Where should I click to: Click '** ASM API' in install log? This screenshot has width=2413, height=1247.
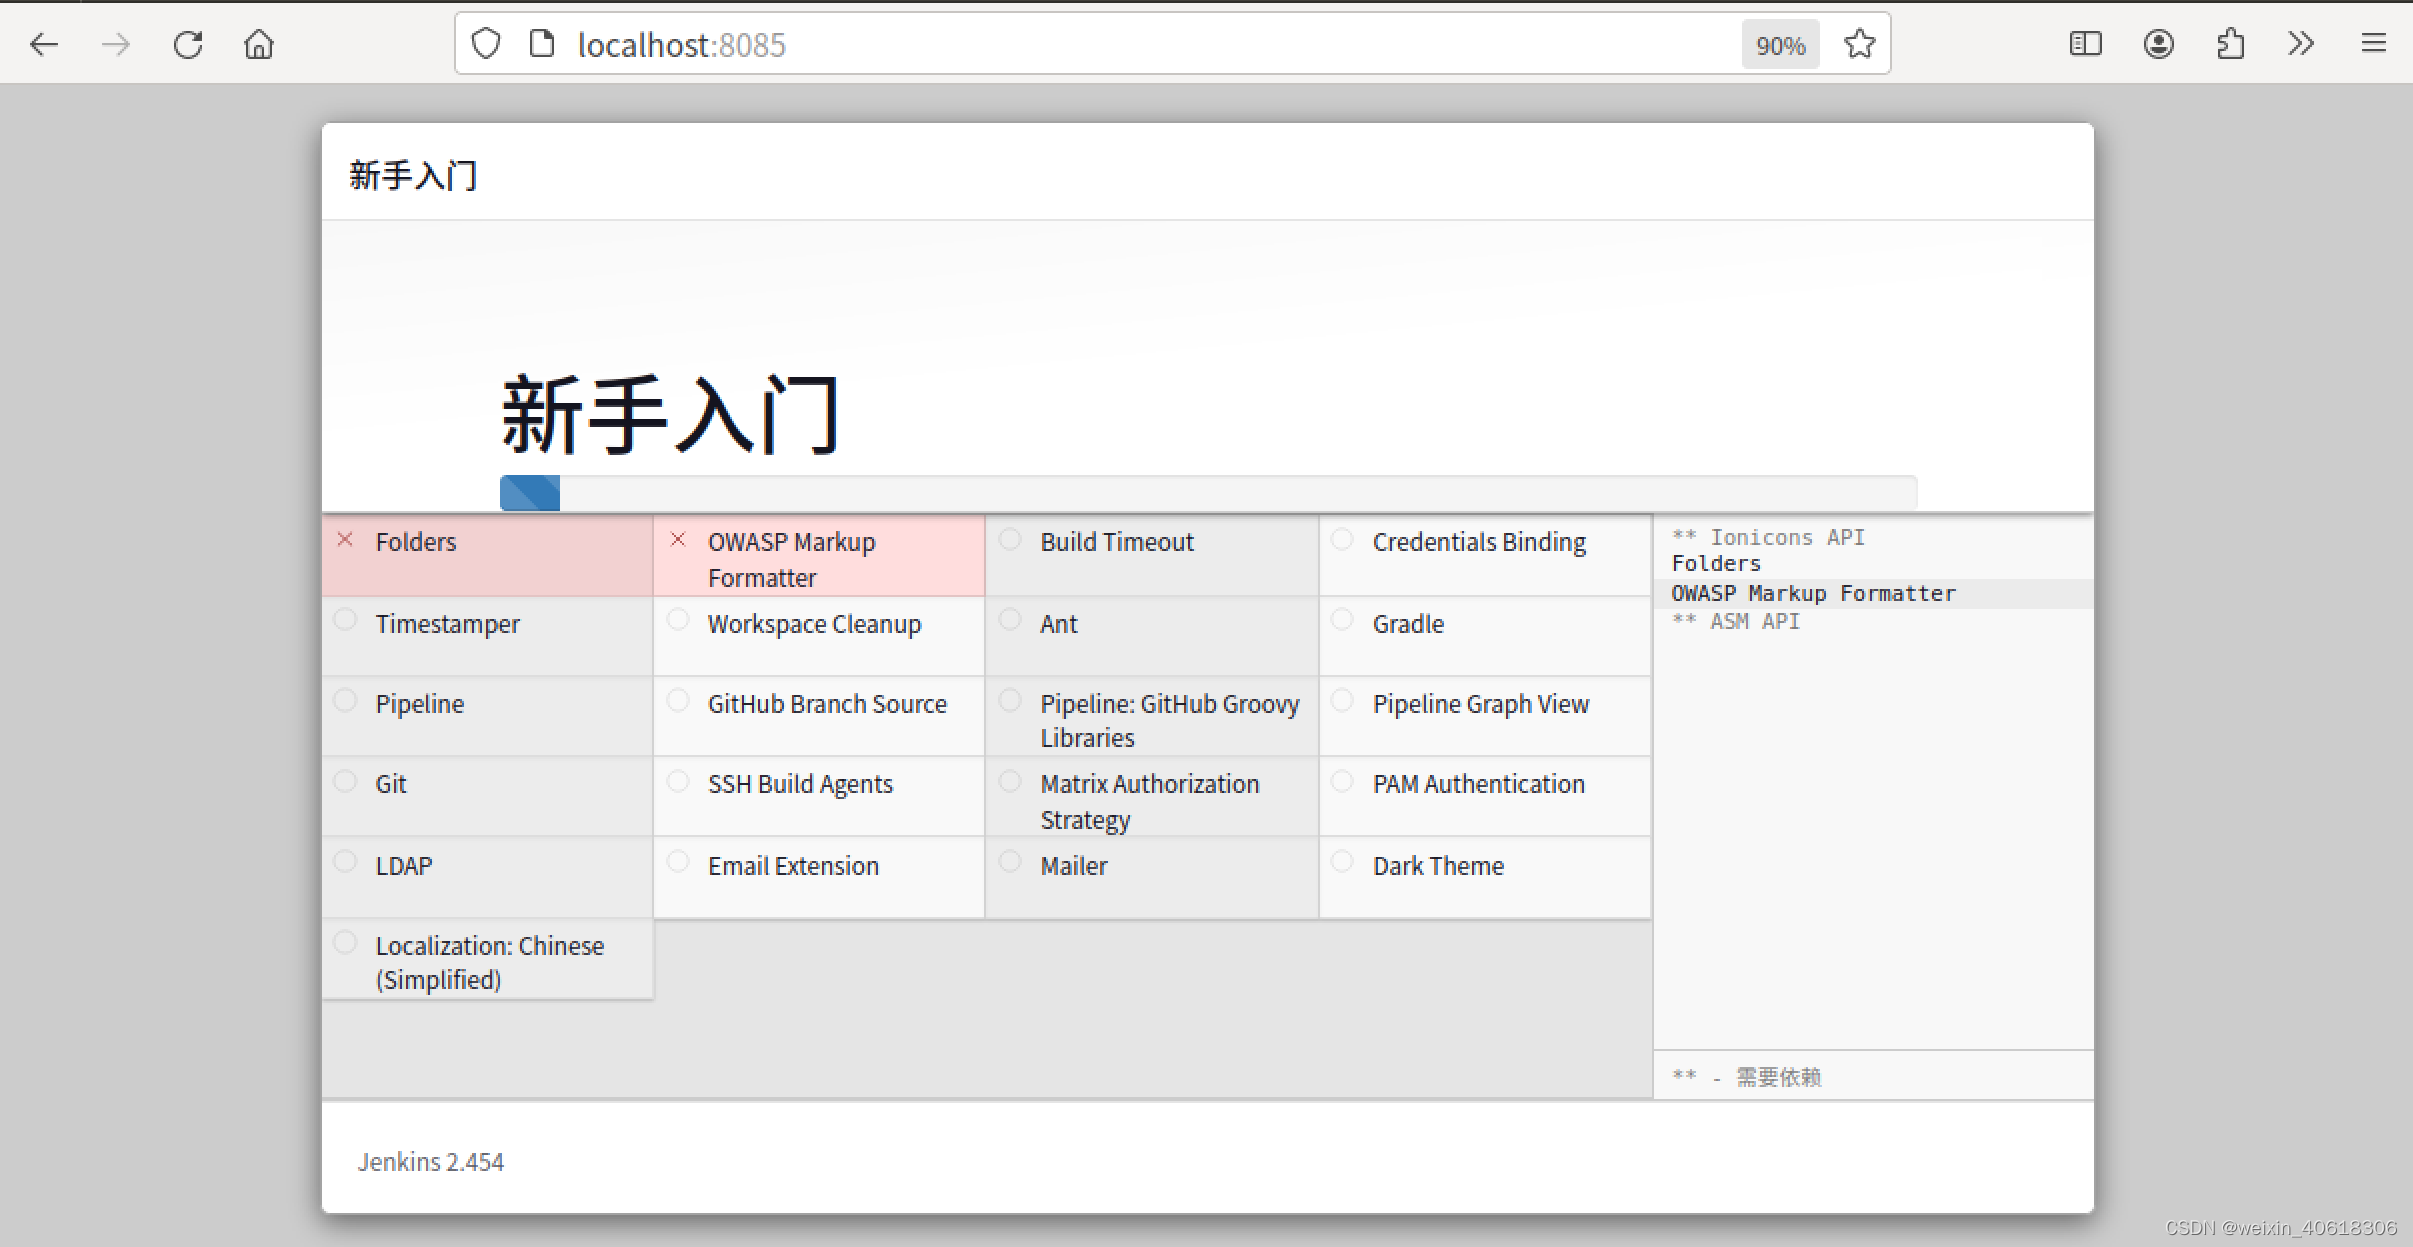tap(1735, 621)
